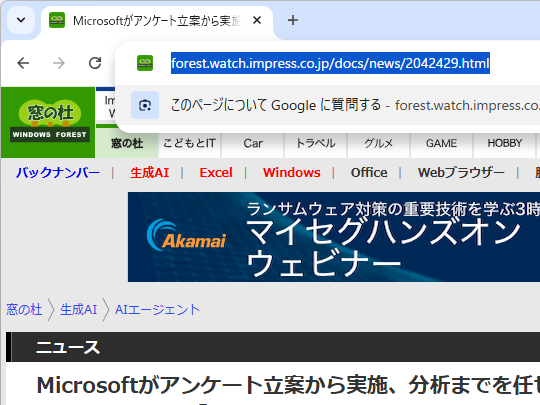
Task: Open the Office category link
Action: pyautogui.click(x=369, y=172)
